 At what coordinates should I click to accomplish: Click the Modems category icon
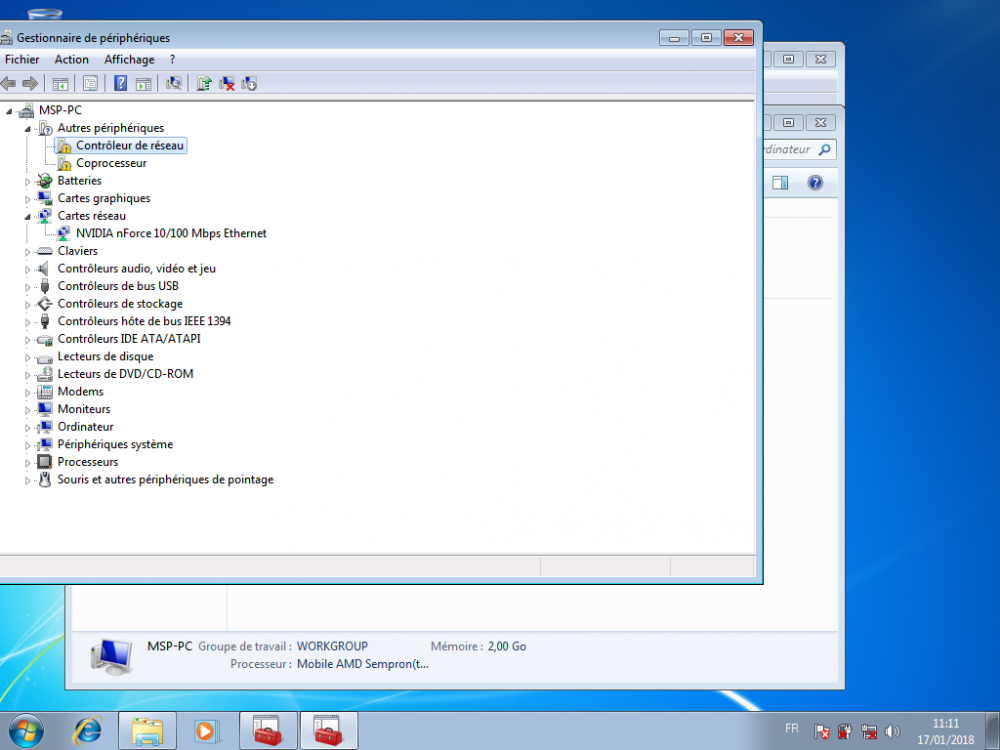tap(45, 392)
